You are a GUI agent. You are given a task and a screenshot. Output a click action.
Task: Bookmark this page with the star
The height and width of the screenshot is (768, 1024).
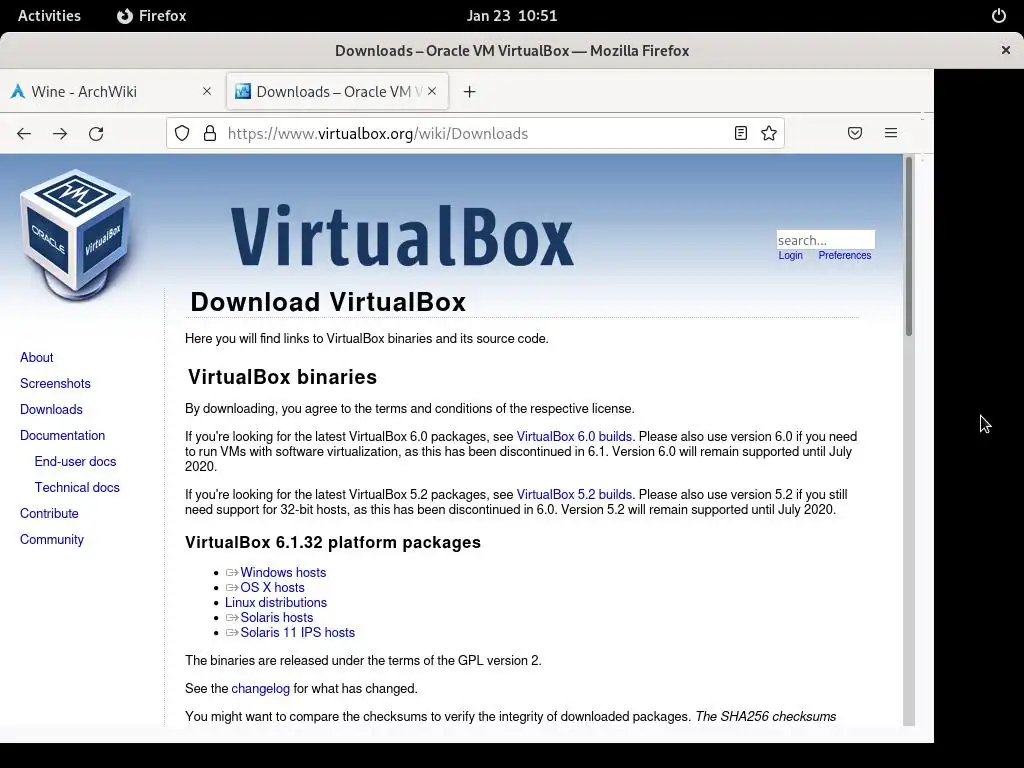pyautogui.click(x=769, y=133)
